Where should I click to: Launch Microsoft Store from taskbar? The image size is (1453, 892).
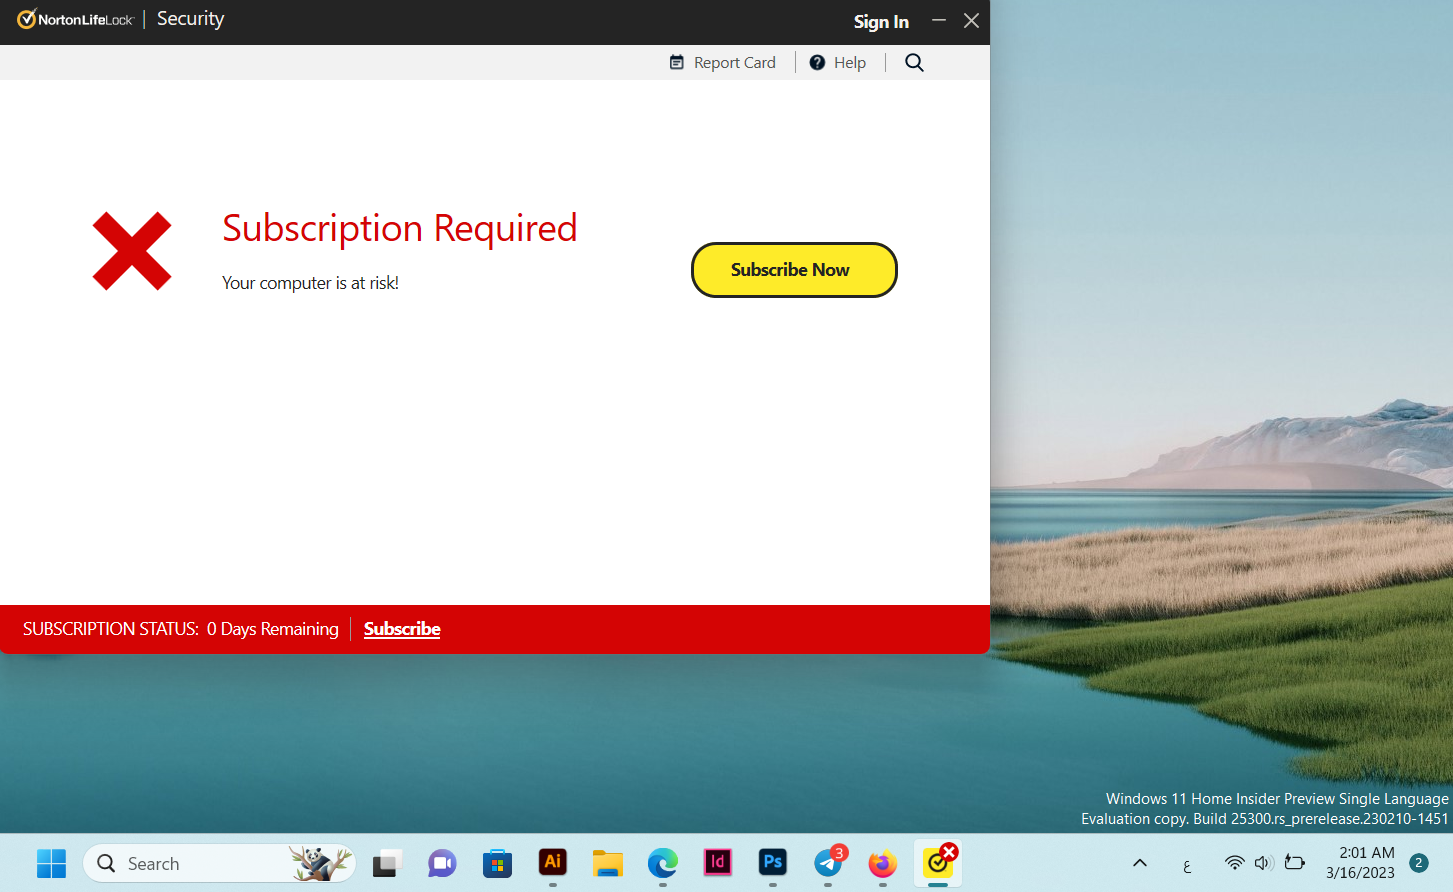pos(497,863)
